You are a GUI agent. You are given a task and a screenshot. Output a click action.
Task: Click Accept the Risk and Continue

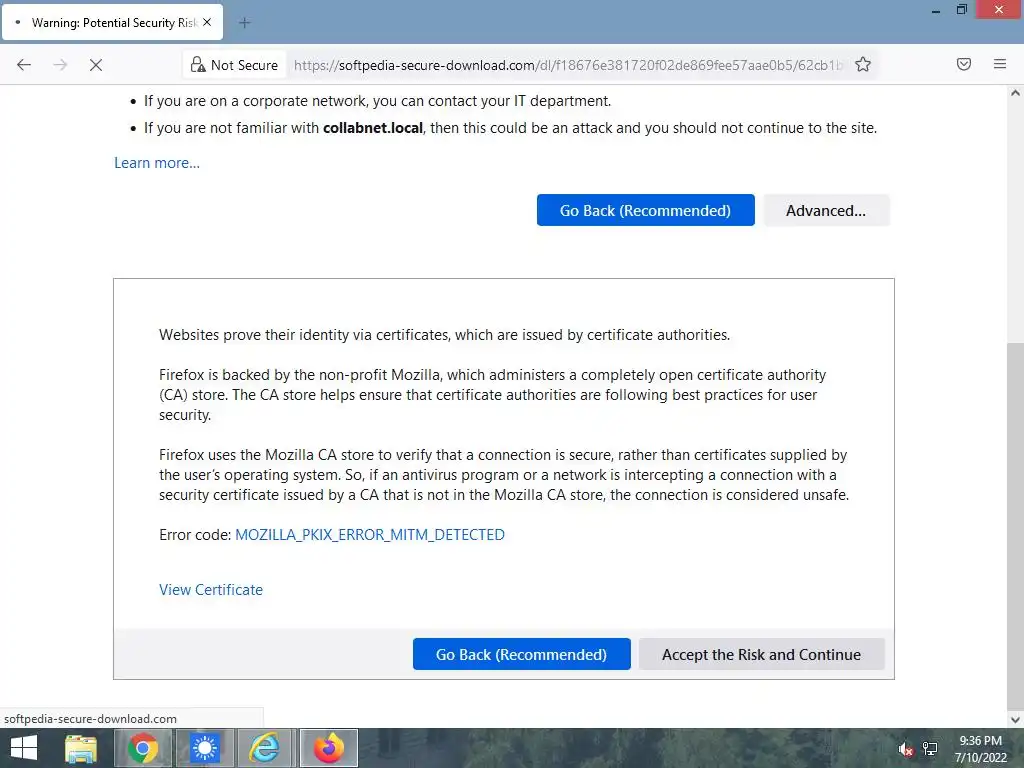[x=761, y=654]
